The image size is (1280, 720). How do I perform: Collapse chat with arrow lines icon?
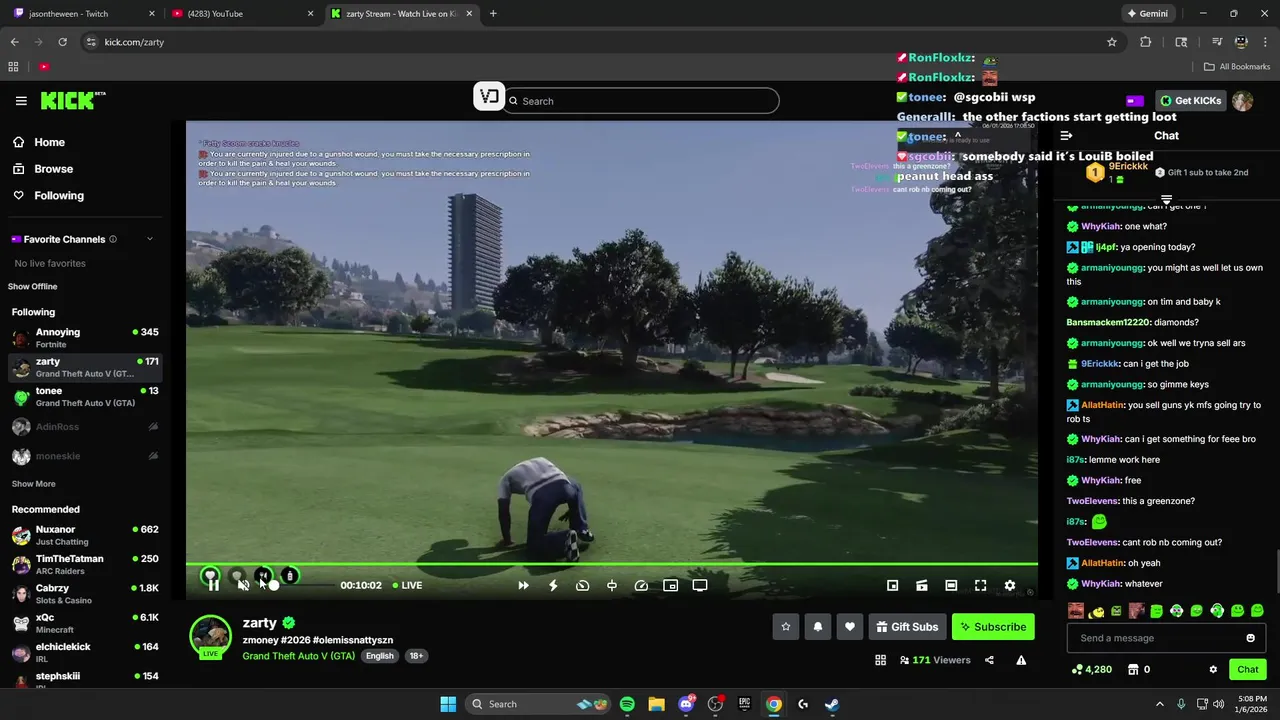[x=1066, y=136]
